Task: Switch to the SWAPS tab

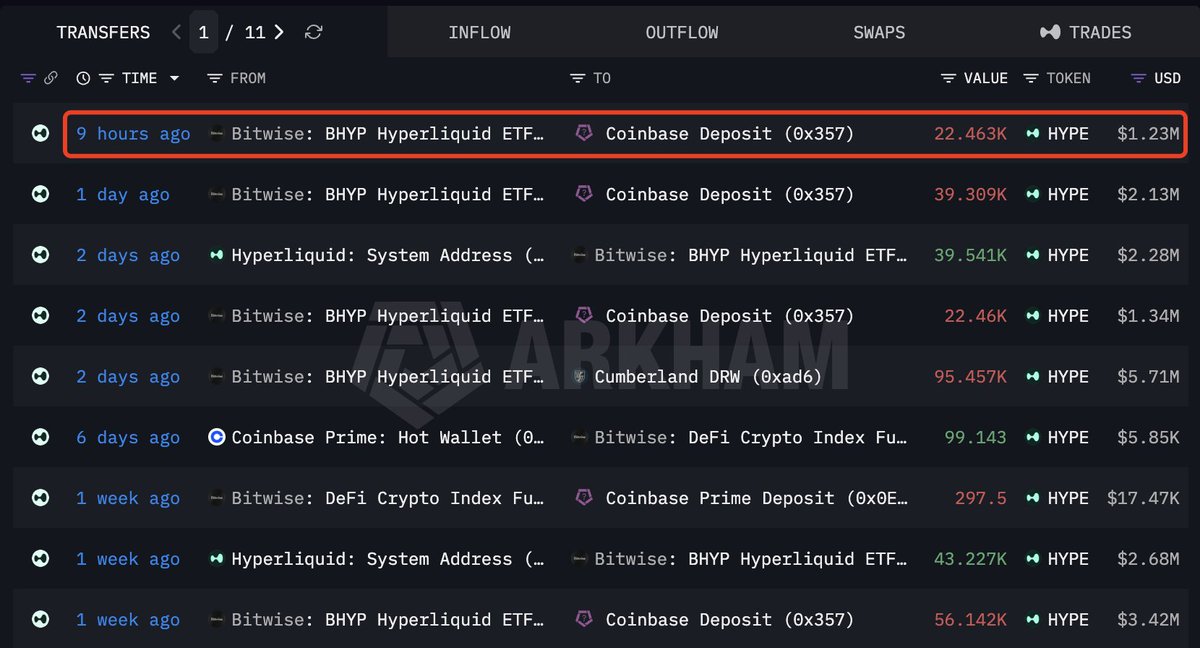Action: [x=879, y=32]
